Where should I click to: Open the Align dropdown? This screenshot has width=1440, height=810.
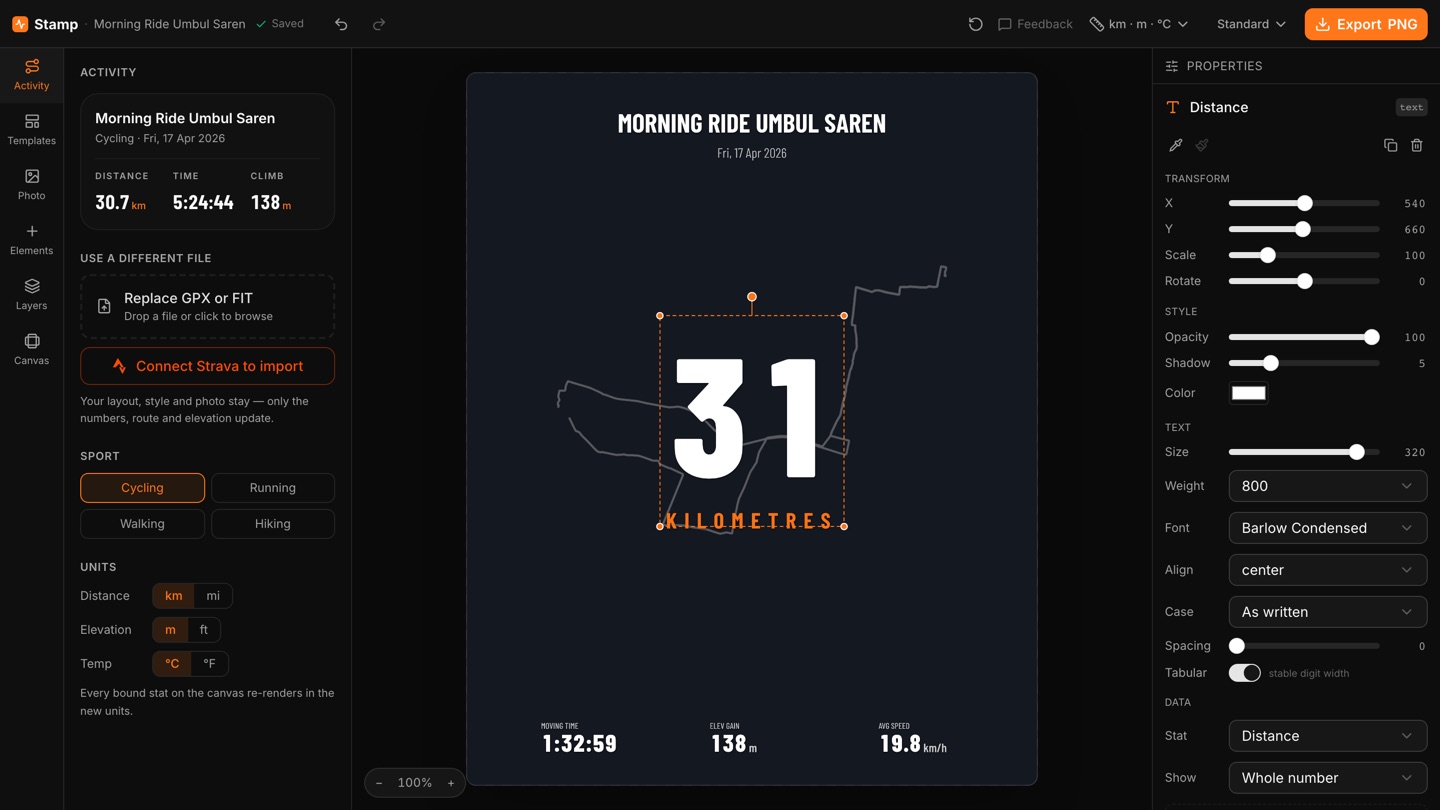1327,570
